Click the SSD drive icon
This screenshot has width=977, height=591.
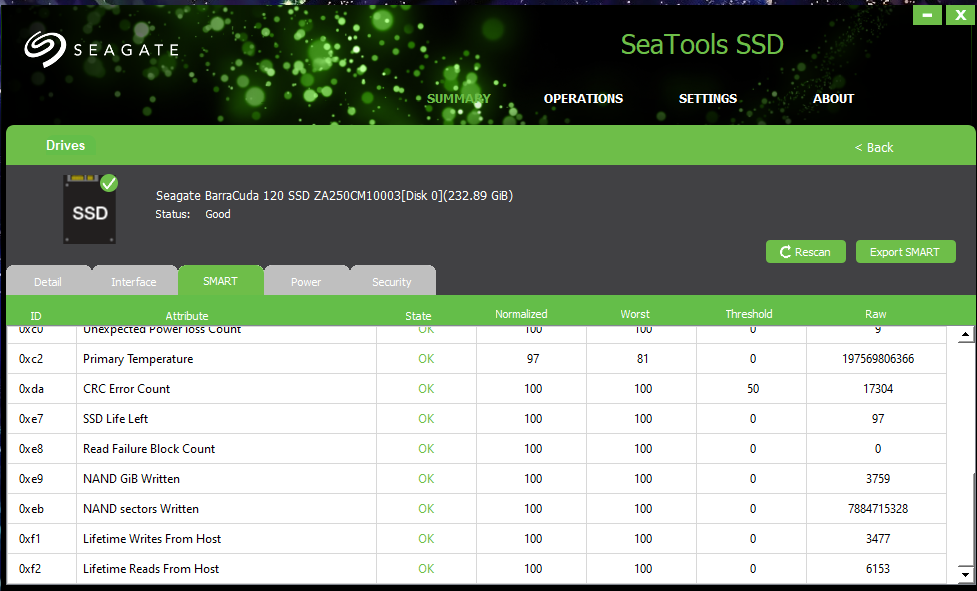(x=90, y=209)
